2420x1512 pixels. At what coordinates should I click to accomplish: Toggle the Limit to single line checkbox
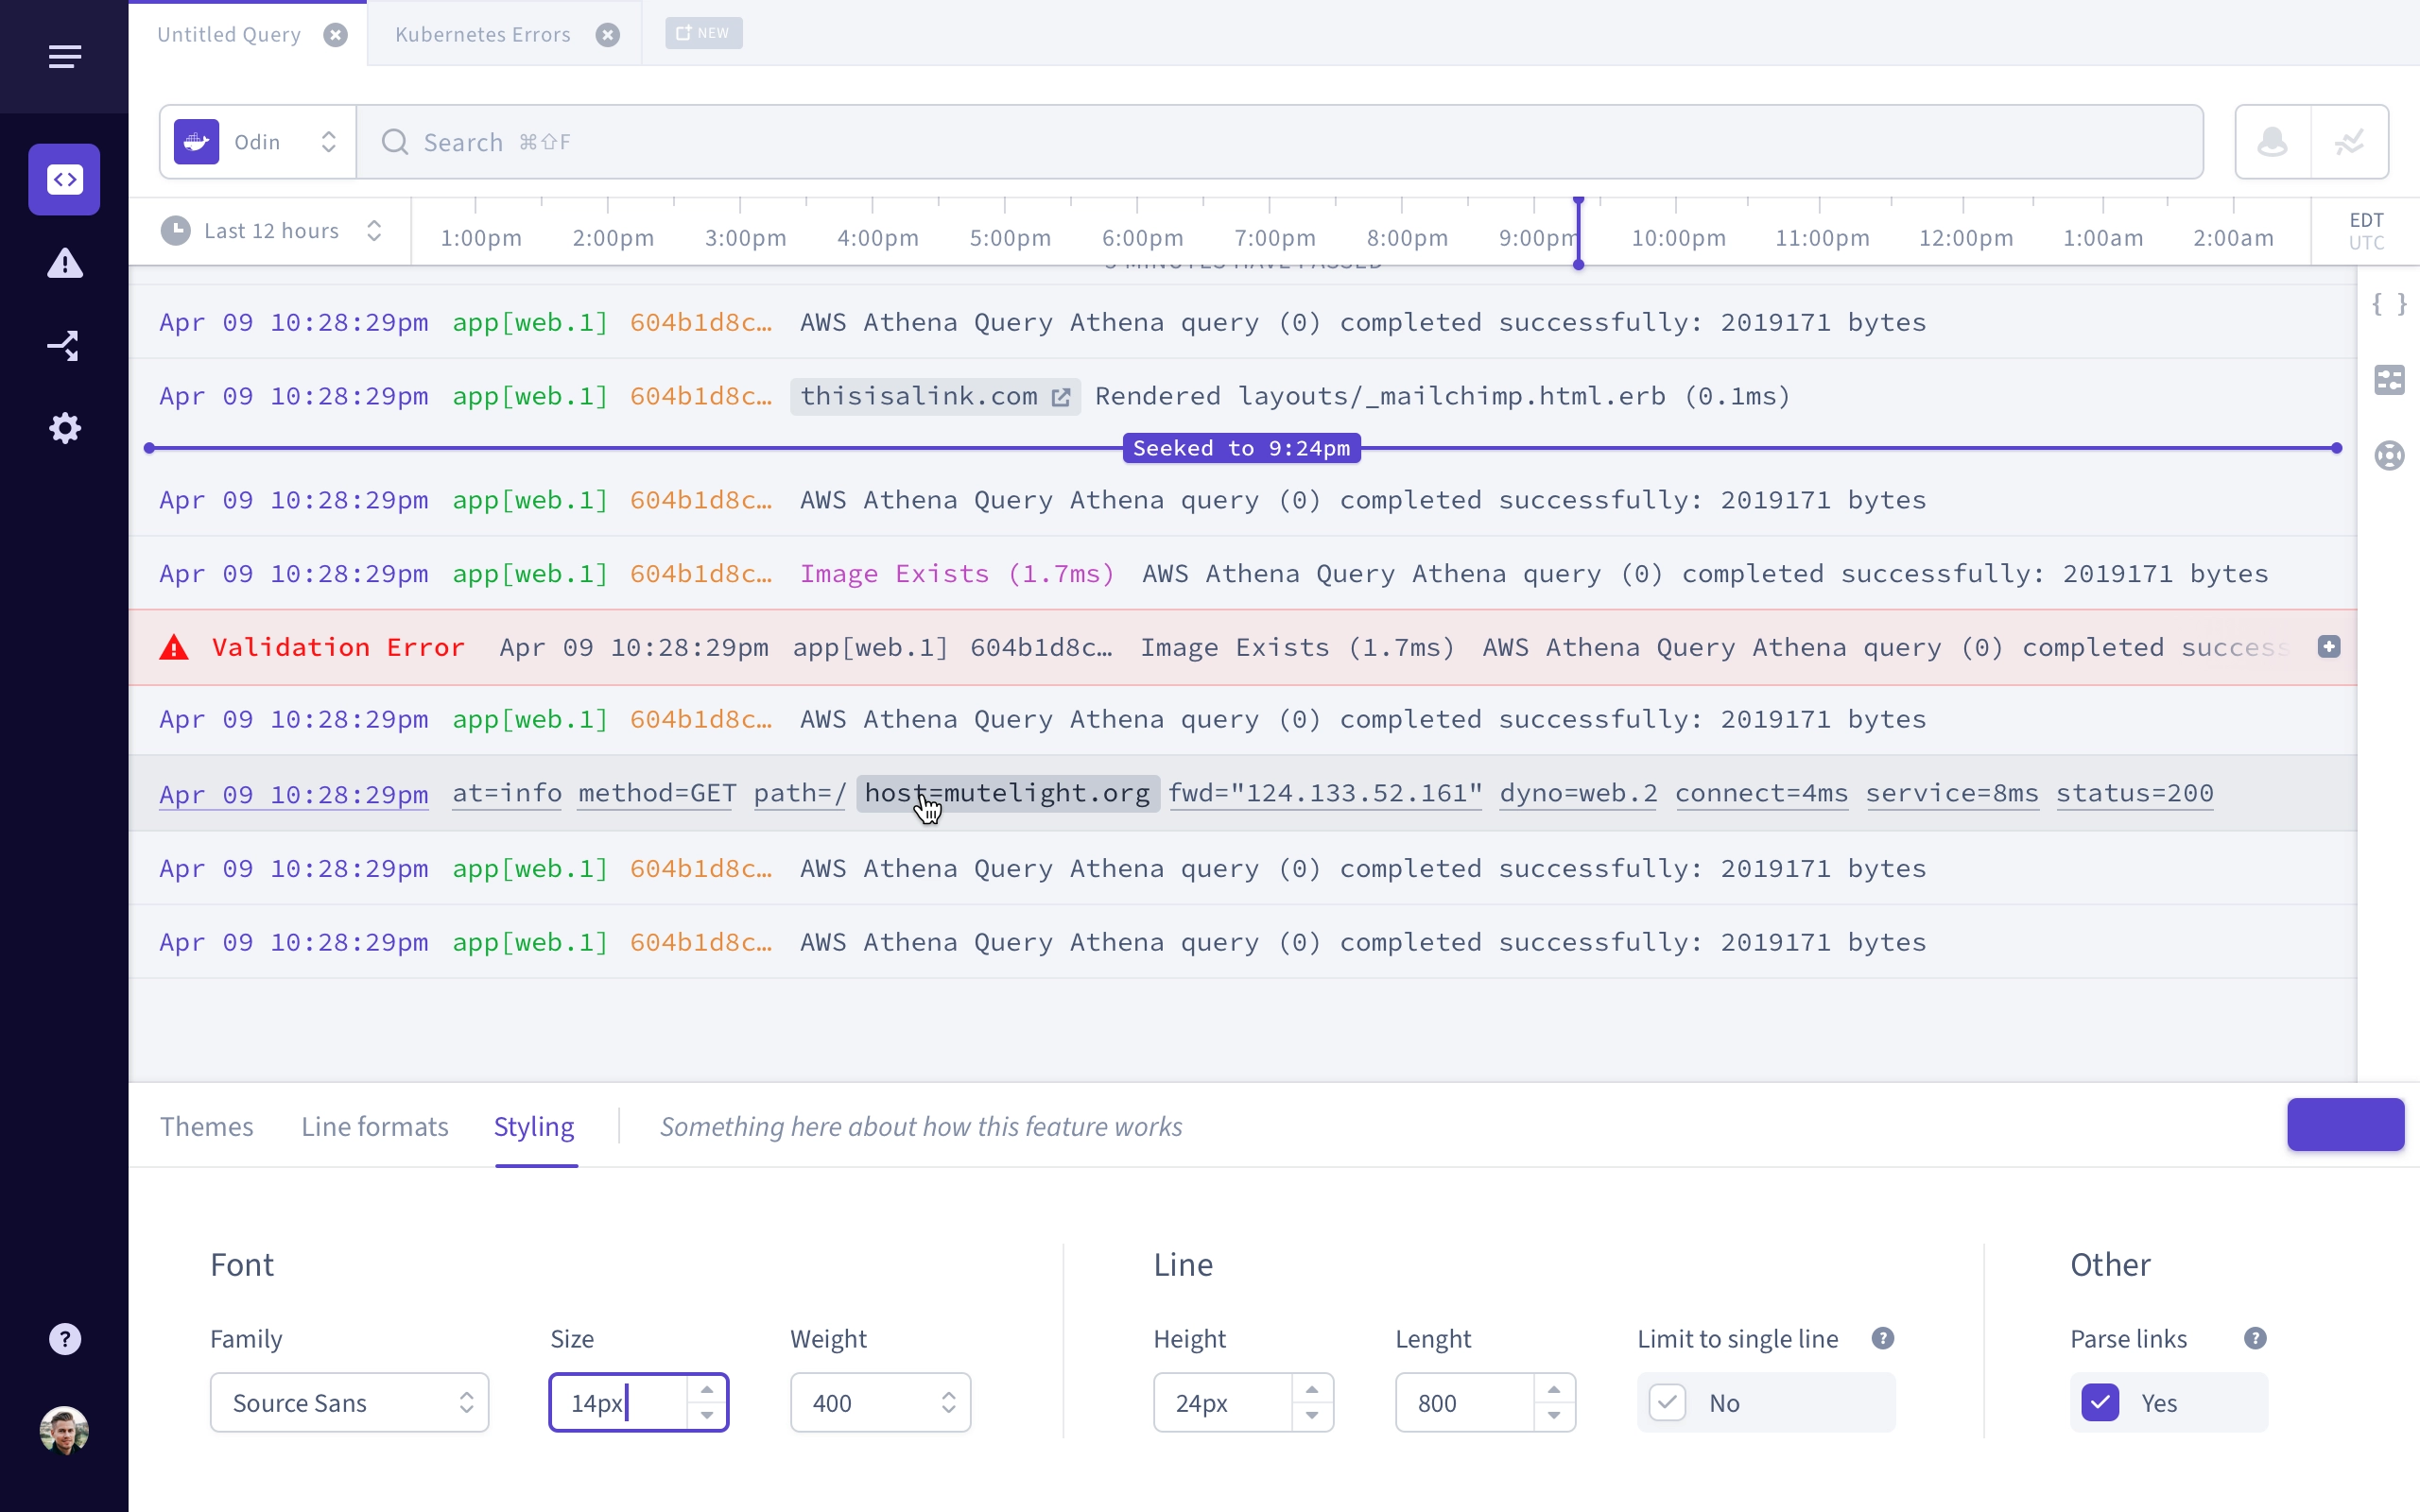pyautogui.click(x=1668, y=1403)
